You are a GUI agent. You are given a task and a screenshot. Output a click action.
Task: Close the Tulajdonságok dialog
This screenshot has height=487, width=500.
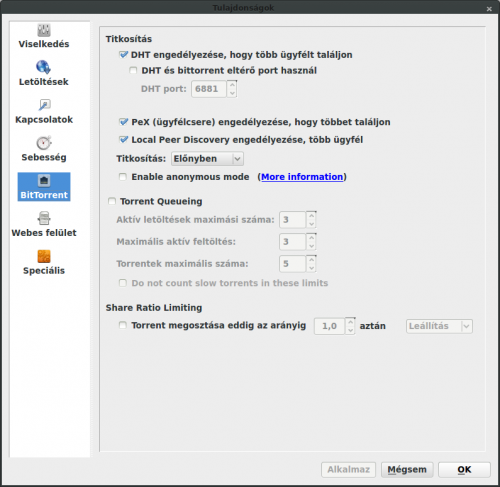click(x=489, y=9)
